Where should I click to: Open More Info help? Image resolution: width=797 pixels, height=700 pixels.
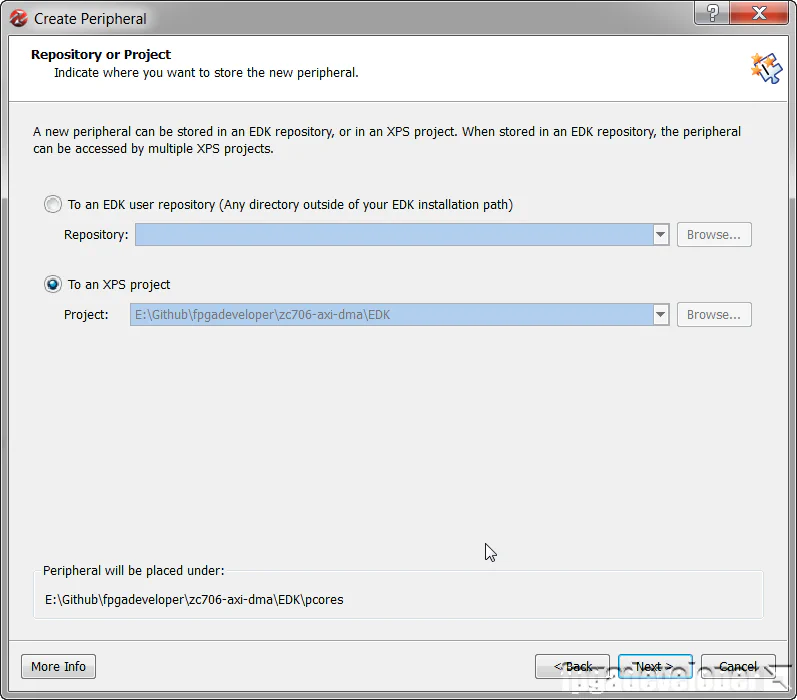point(59,666)
